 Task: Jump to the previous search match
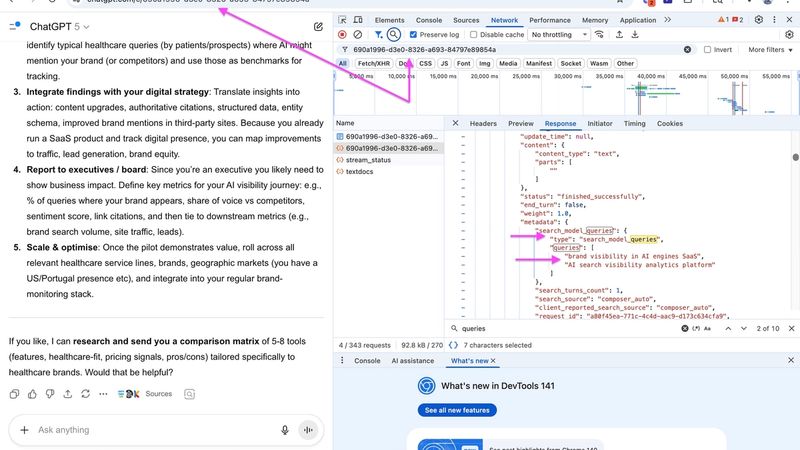click(x=728, y=329)
